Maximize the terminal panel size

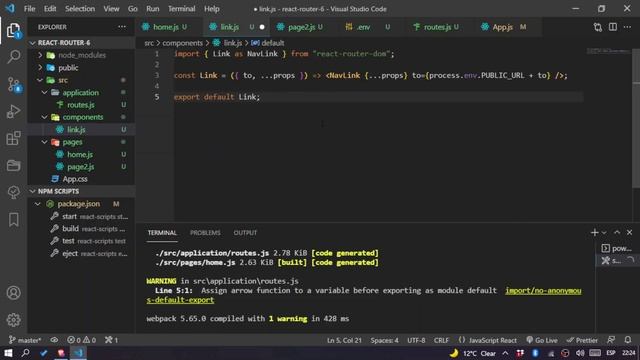[617, 232]
